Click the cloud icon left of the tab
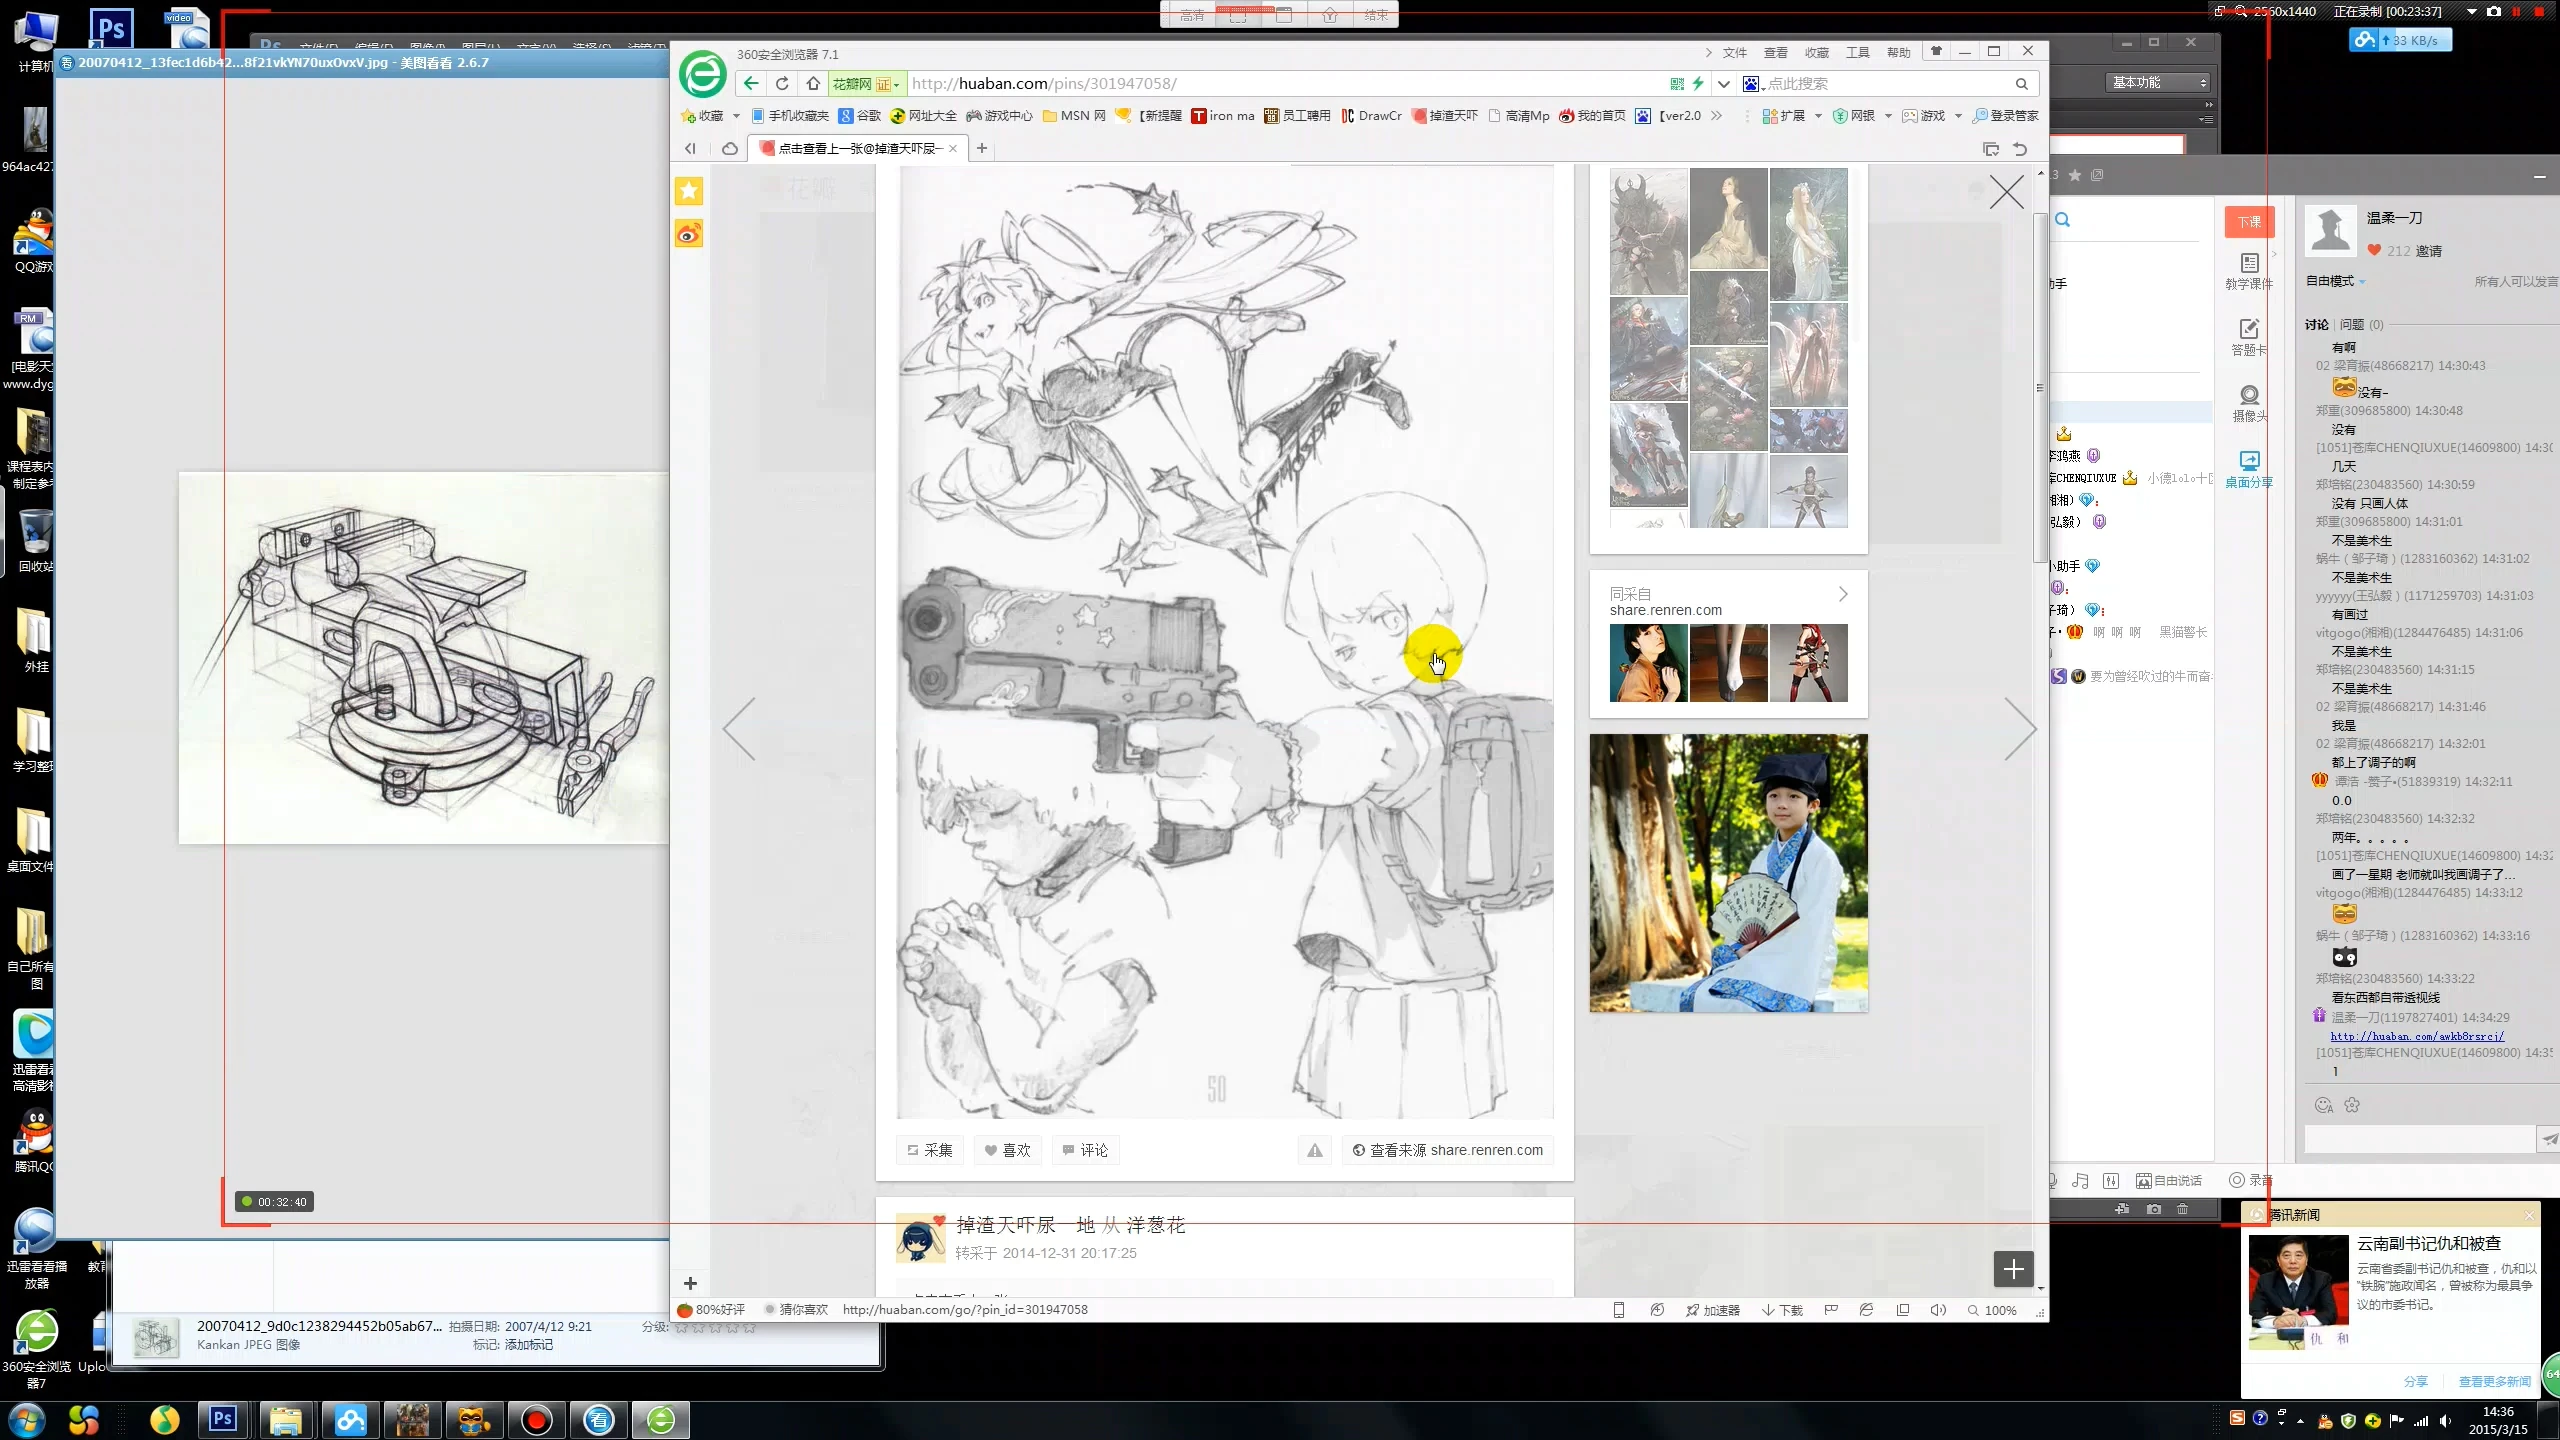This screenshot has height=1440, width=2560. [x=730, y=149]
